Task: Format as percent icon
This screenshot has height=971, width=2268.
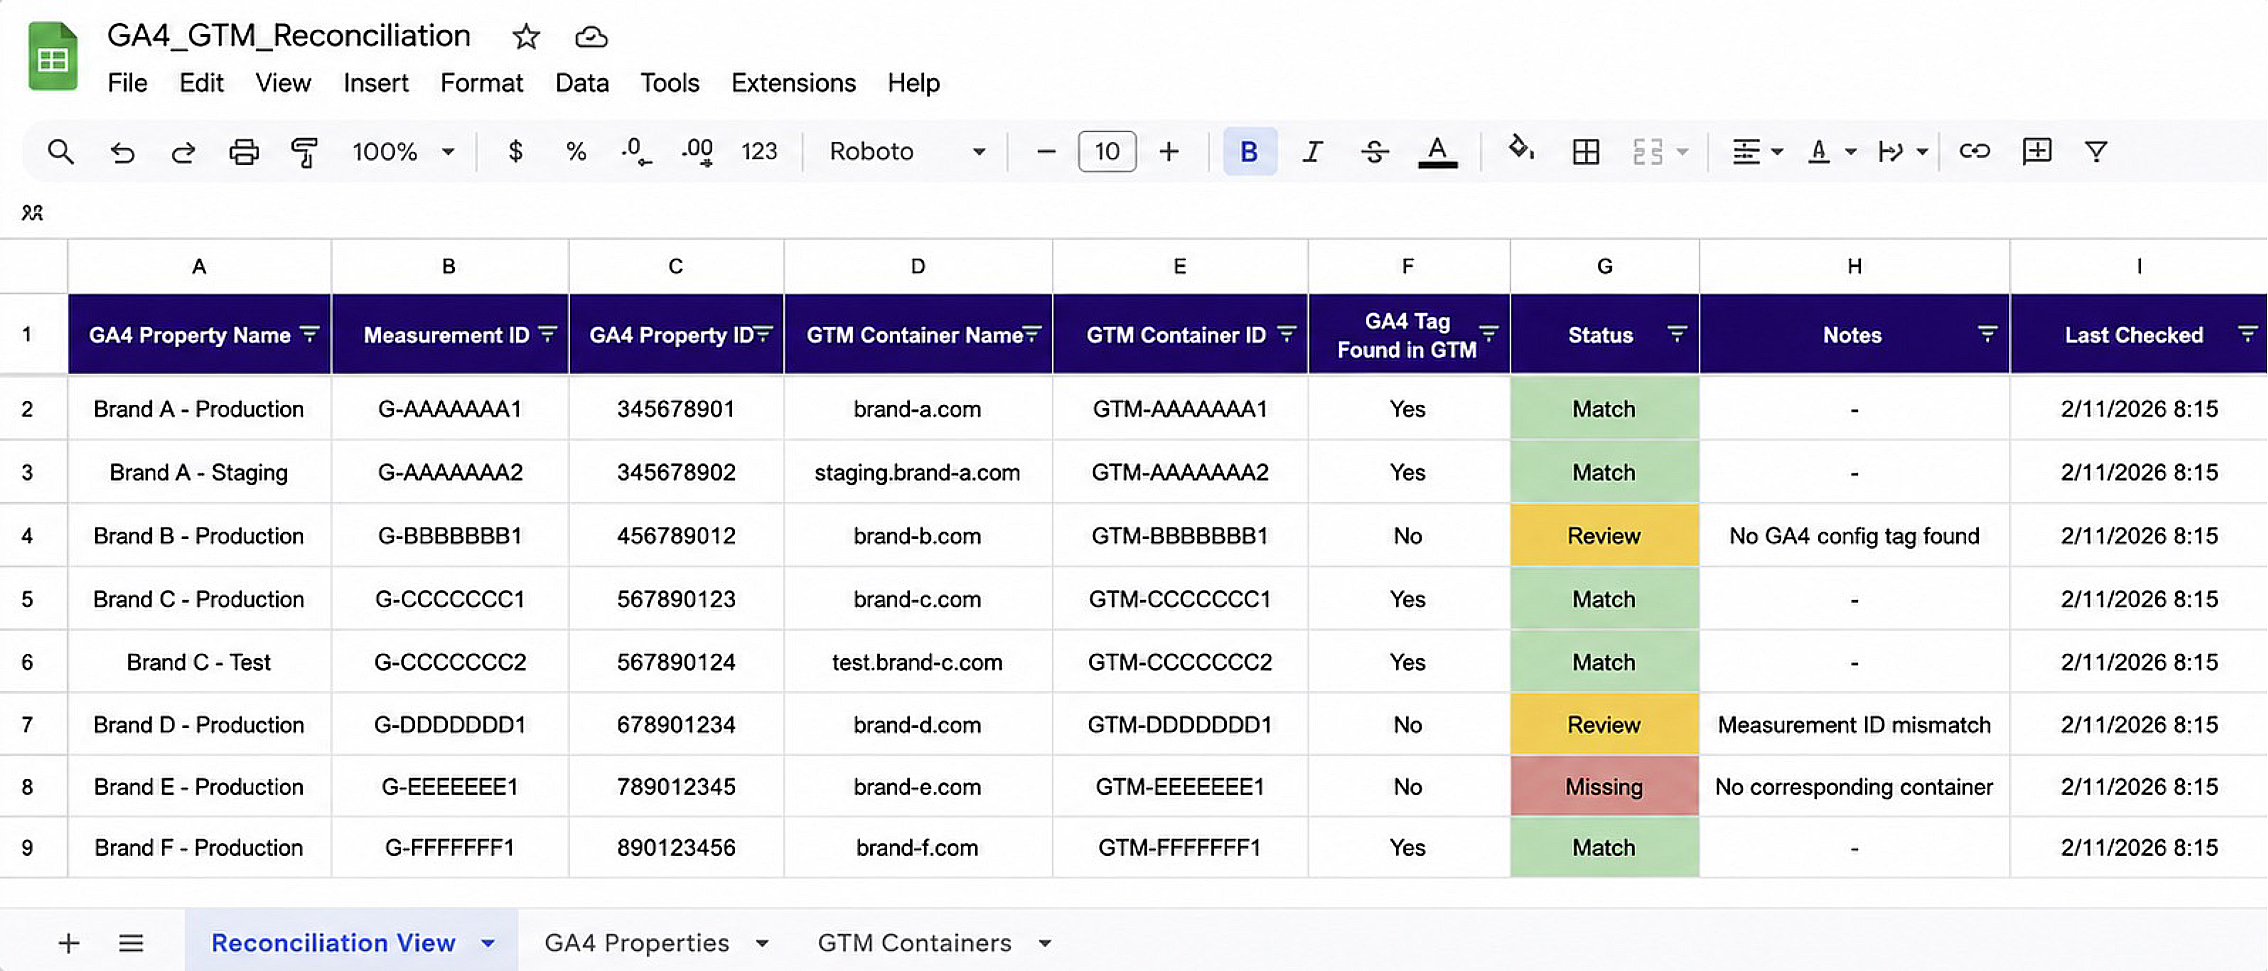Action: [x=575, y=151]
